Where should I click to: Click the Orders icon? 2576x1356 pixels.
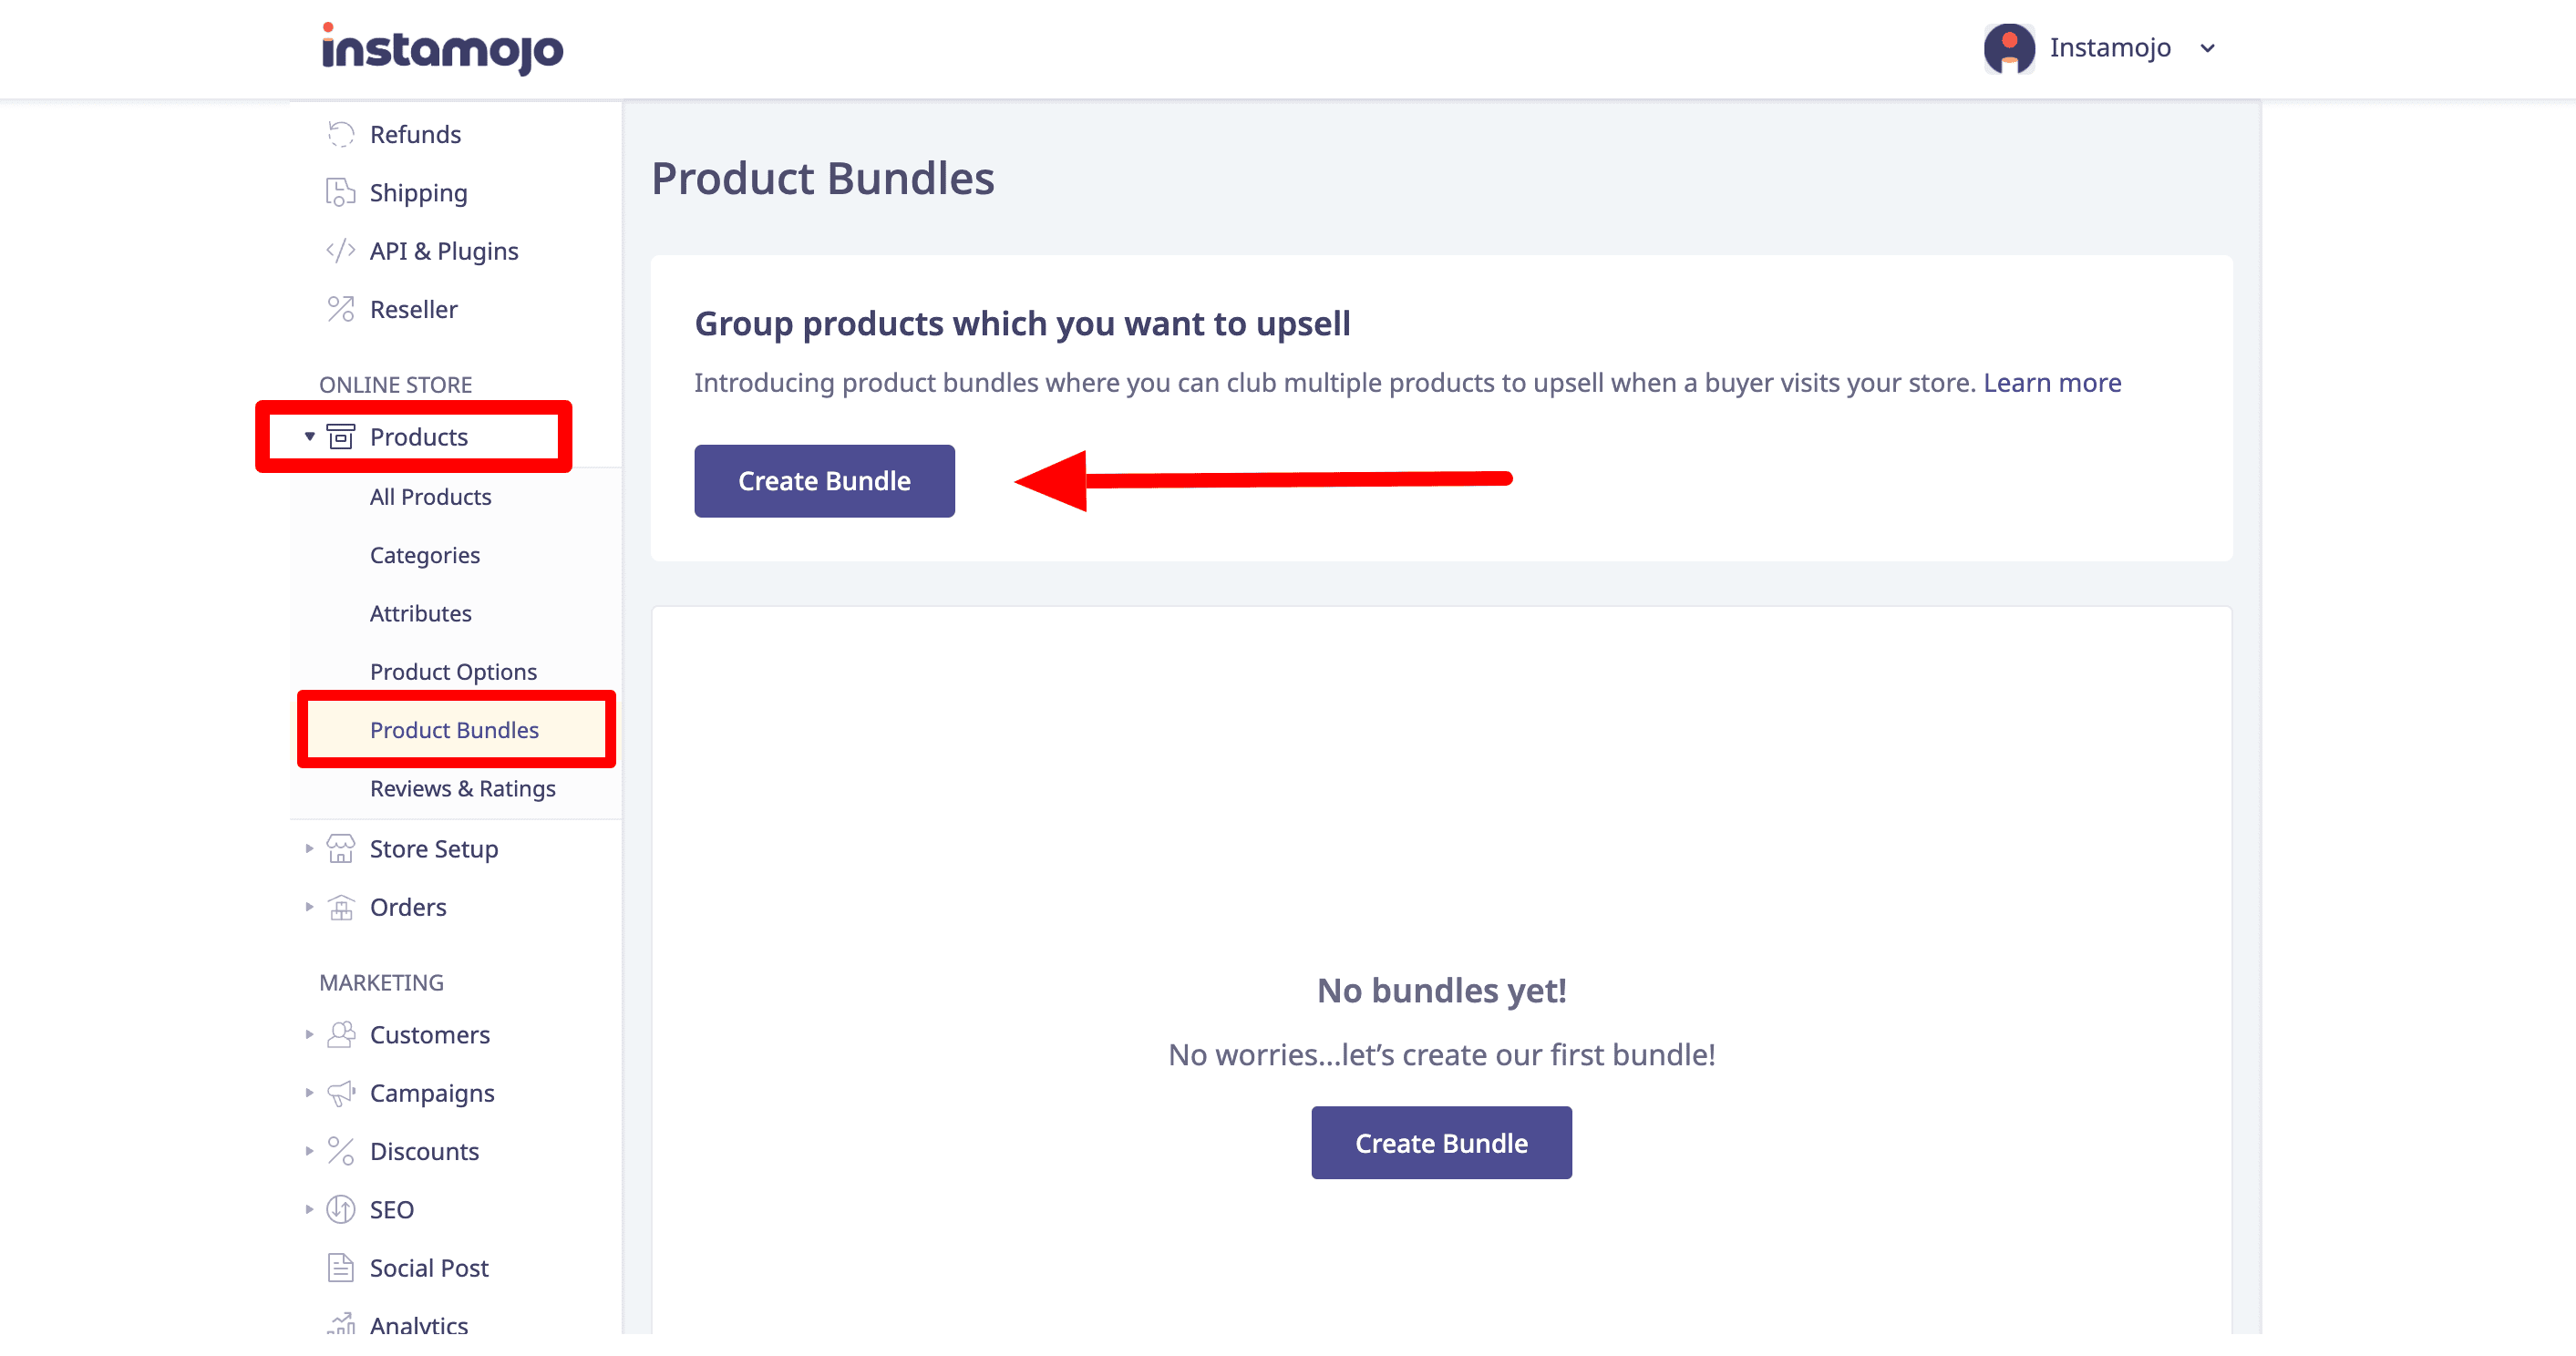pyautogui.click(x=341, y=907)
